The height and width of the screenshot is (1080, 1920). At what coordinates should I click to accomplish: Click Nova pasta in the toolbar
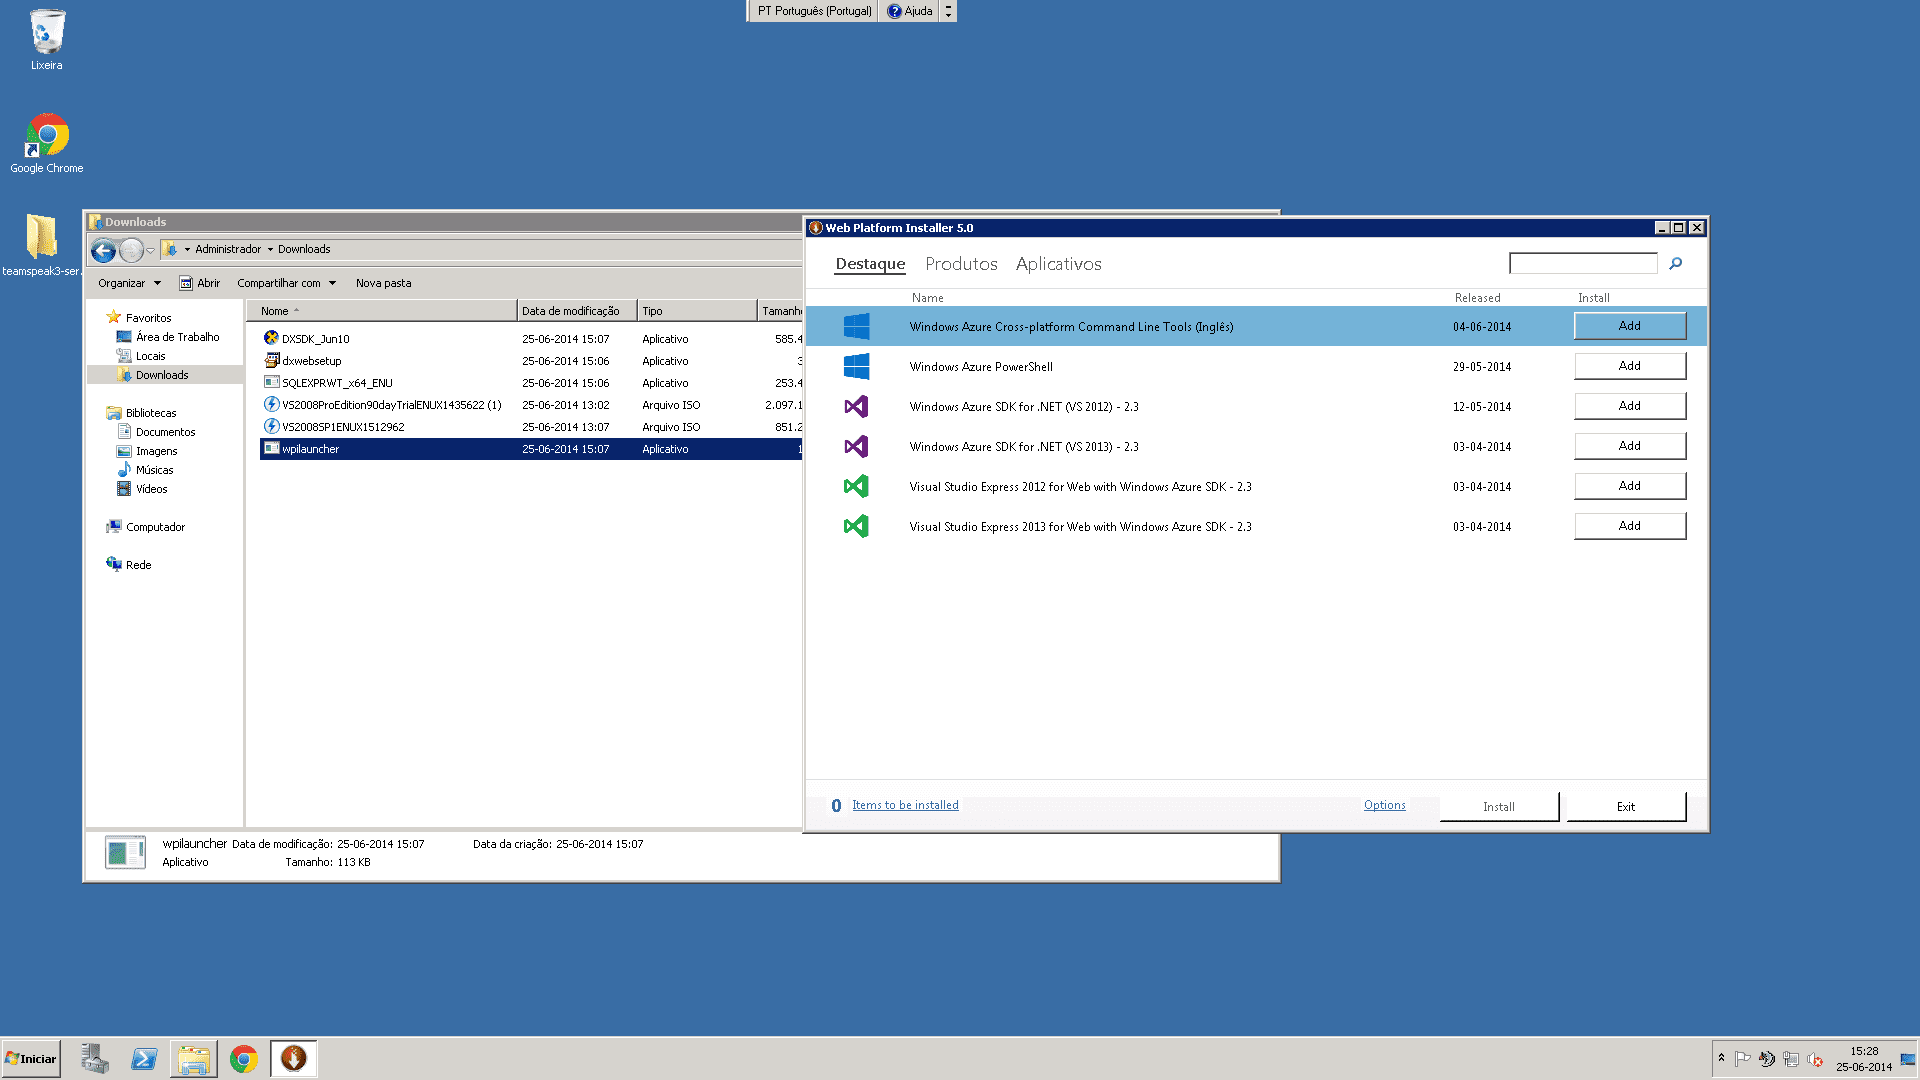(x=383, y=283)
